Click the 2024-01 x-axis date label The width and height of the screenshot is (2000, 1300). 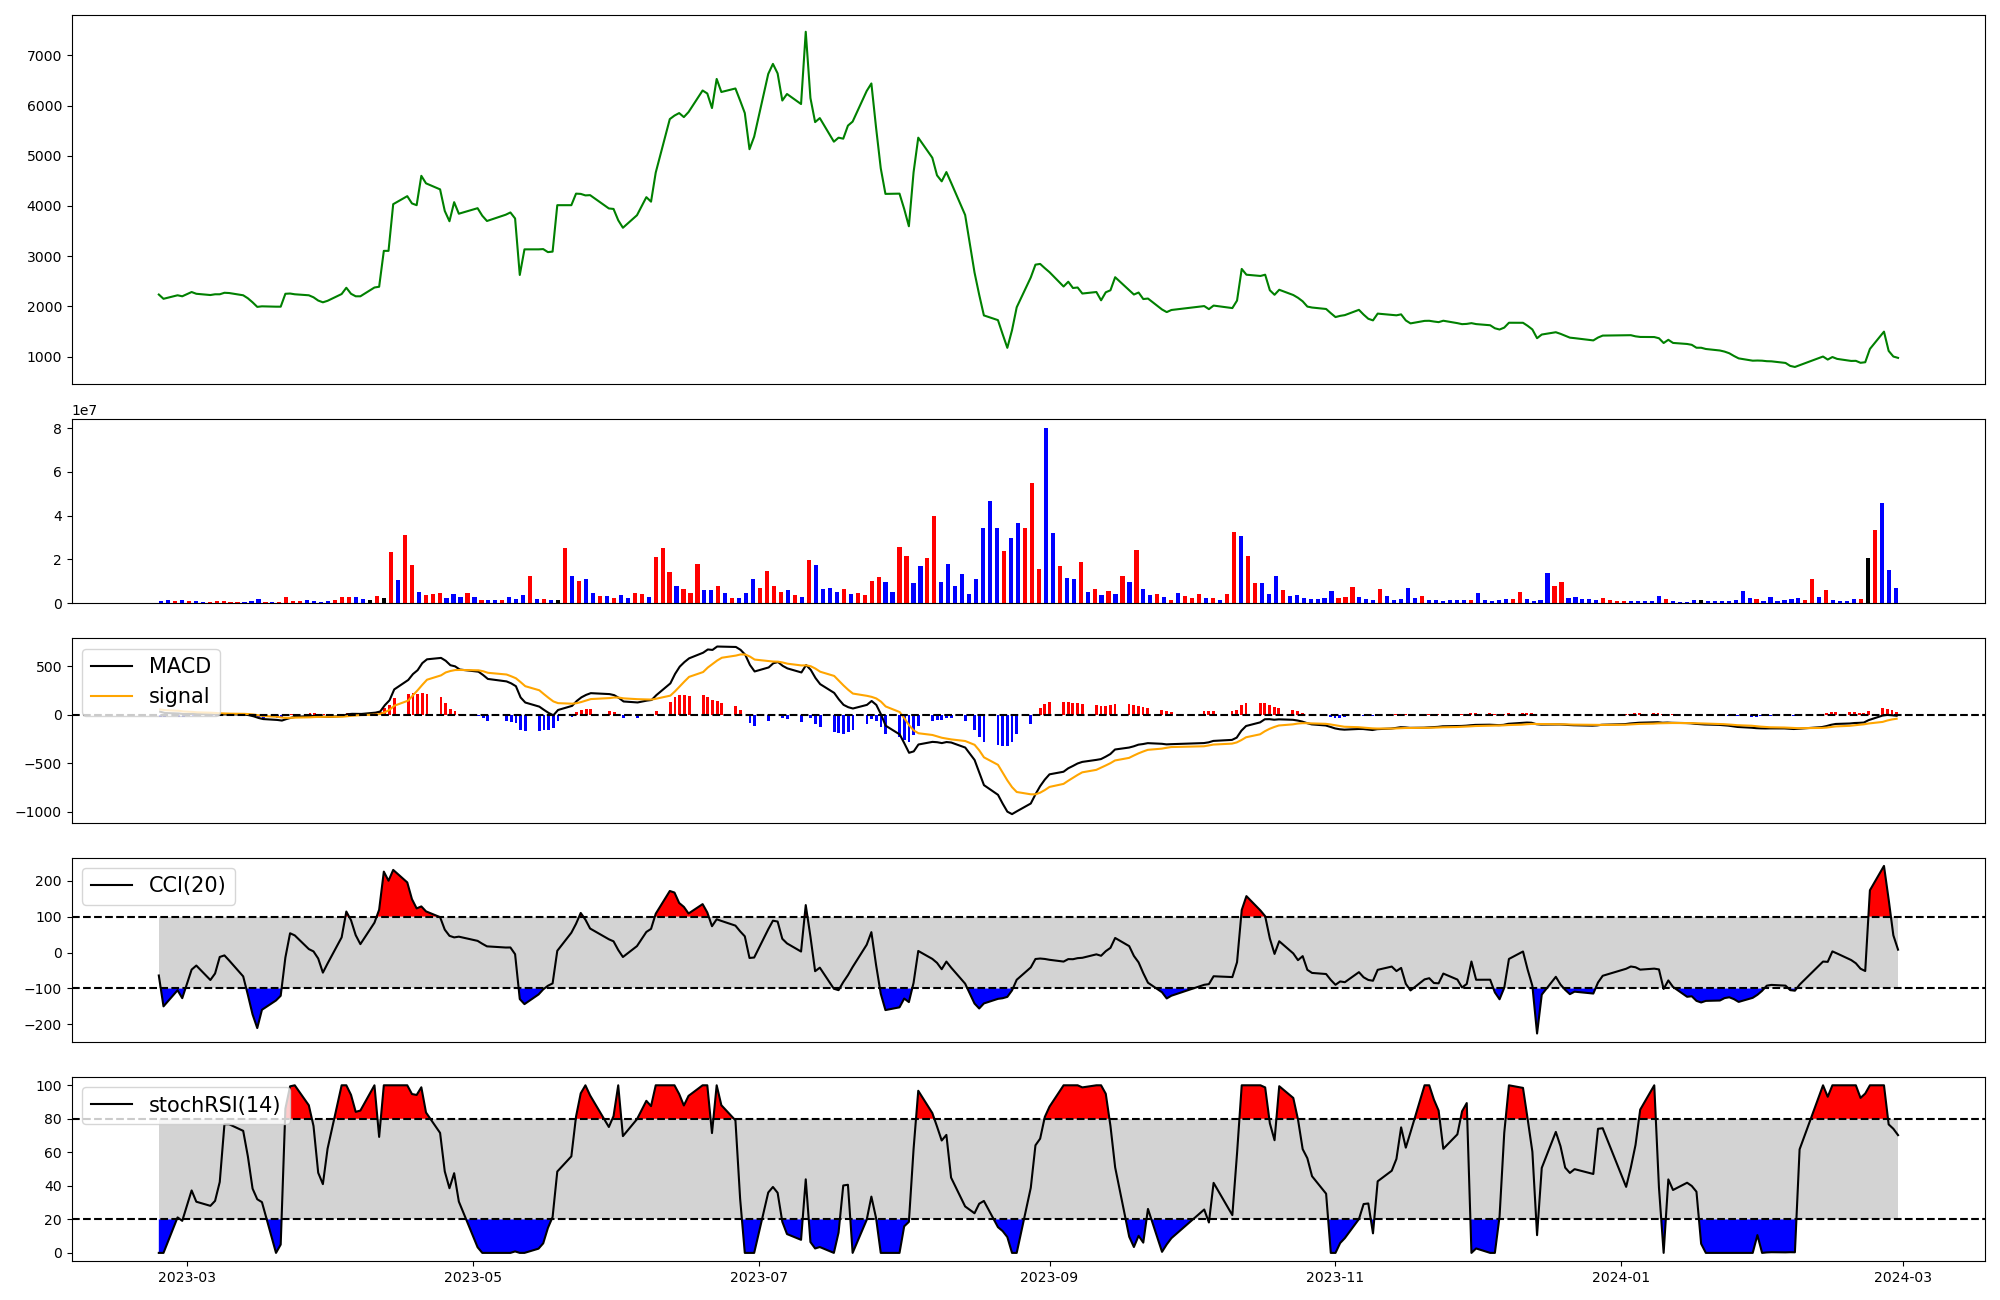(x=1620, y=1277)
